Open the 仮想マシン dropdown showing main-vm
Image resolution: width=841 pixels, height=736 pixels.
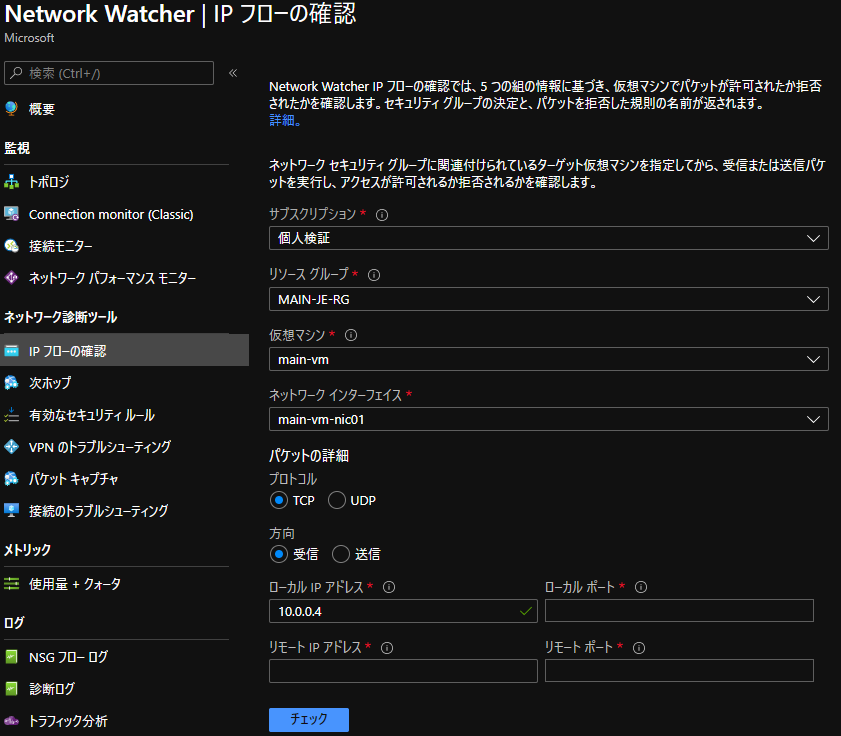[x=548, y=359]
